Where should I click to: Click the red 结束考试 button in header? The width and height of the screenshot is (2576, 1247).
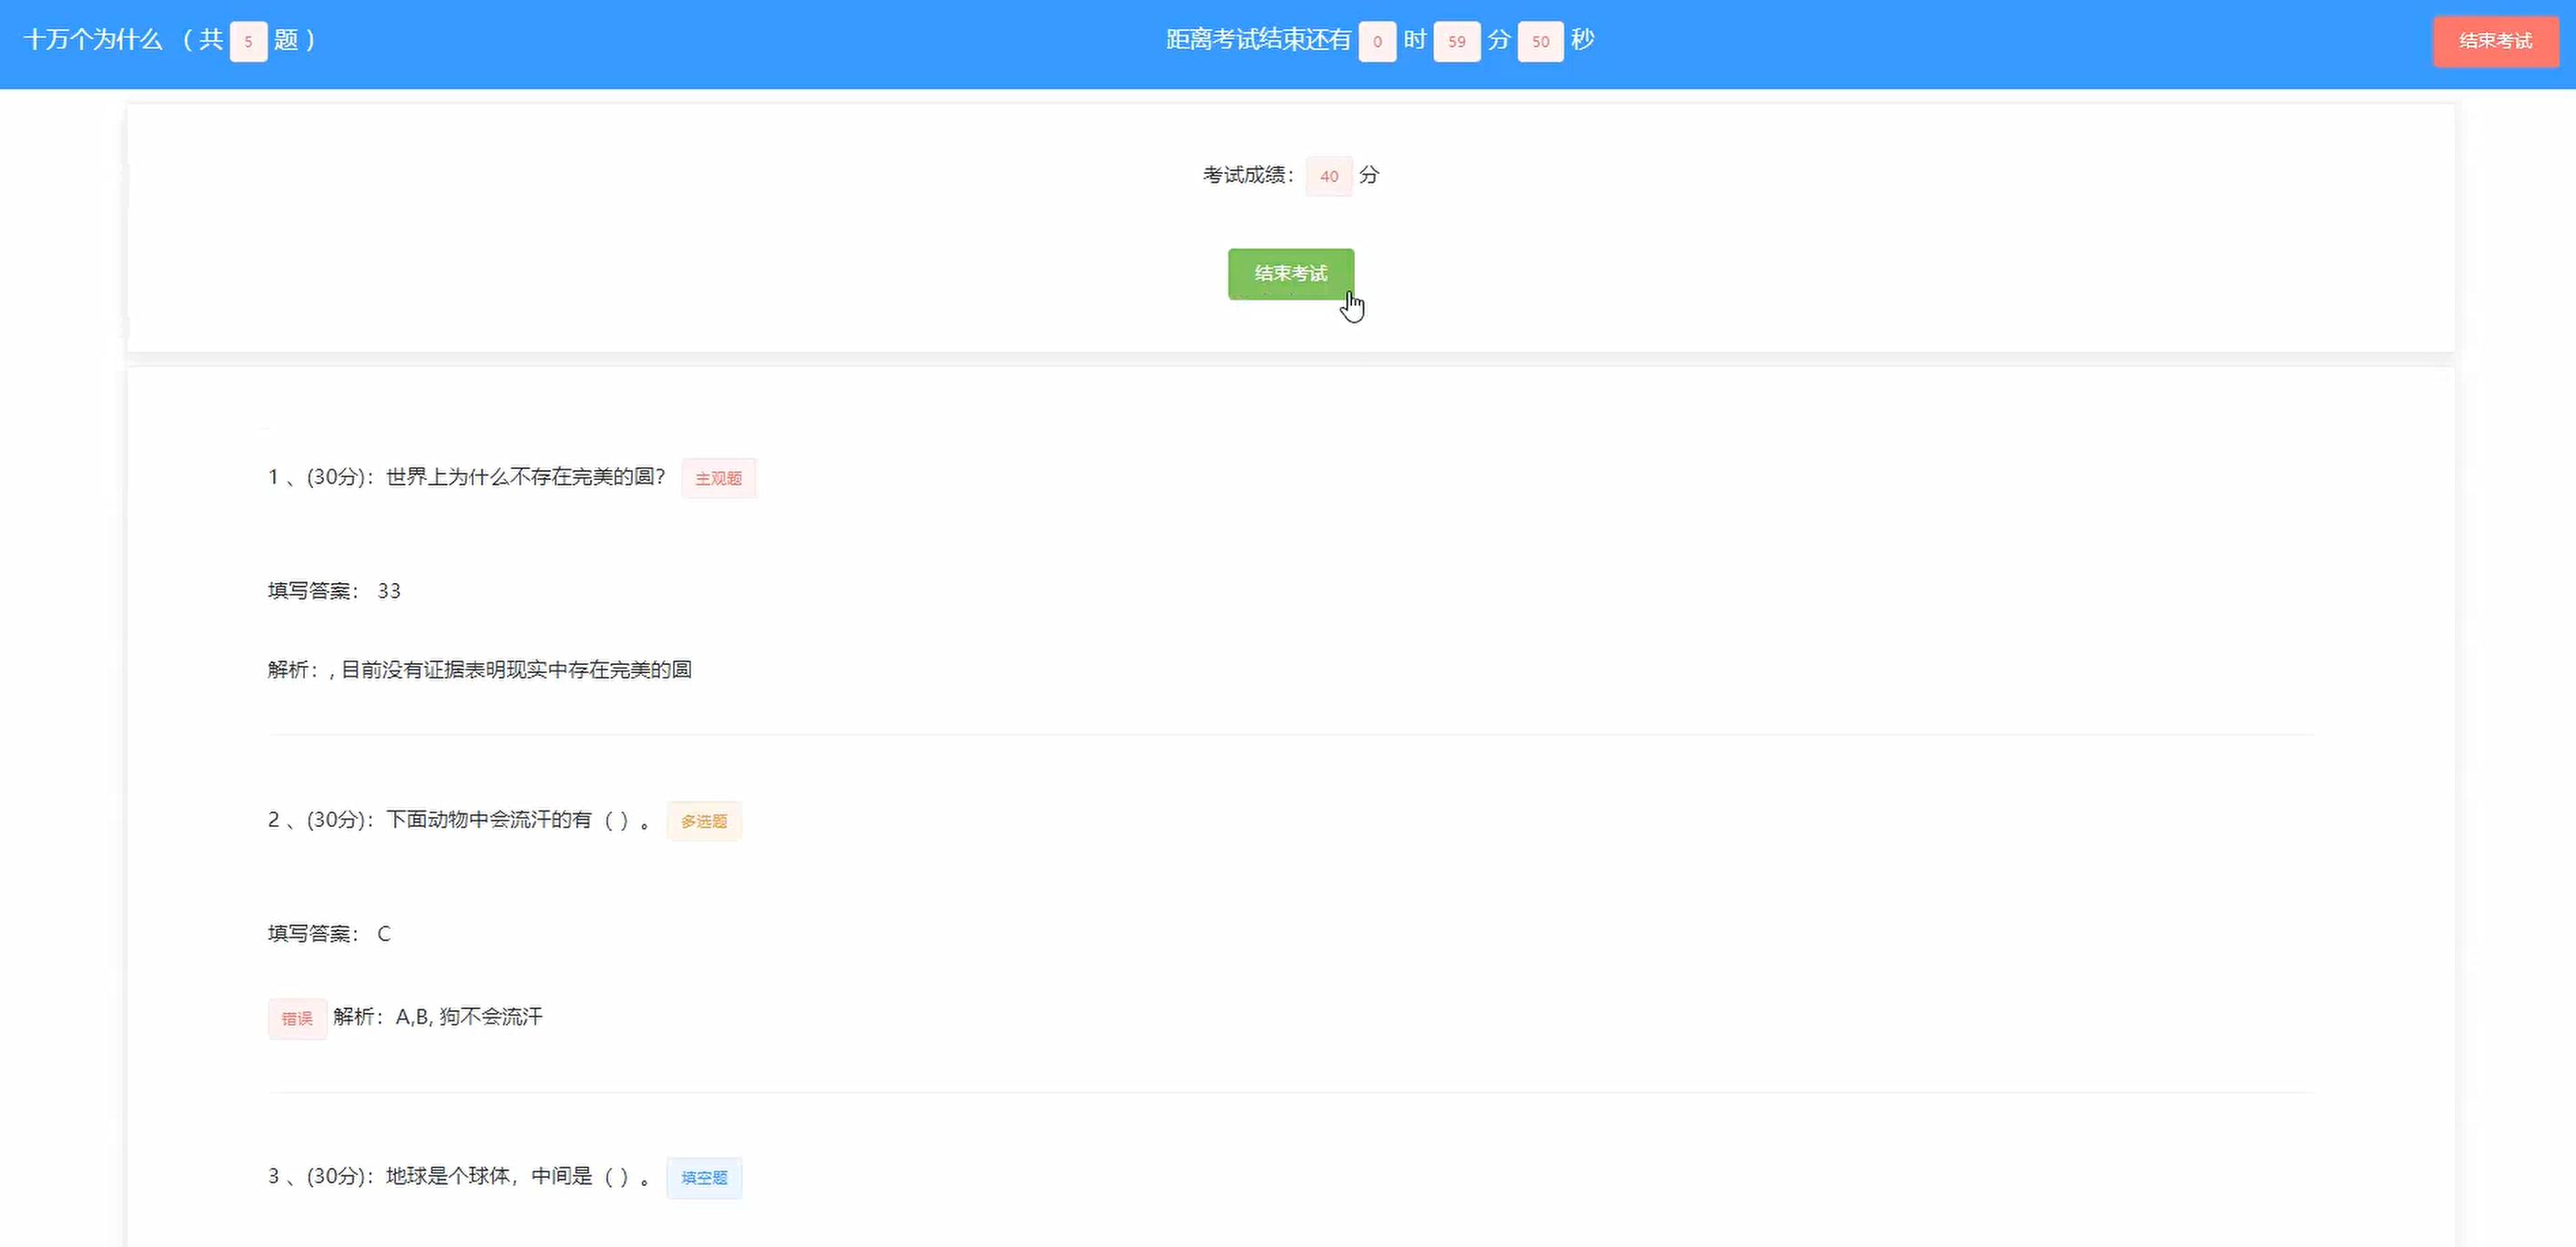(x=2495, y=41)
